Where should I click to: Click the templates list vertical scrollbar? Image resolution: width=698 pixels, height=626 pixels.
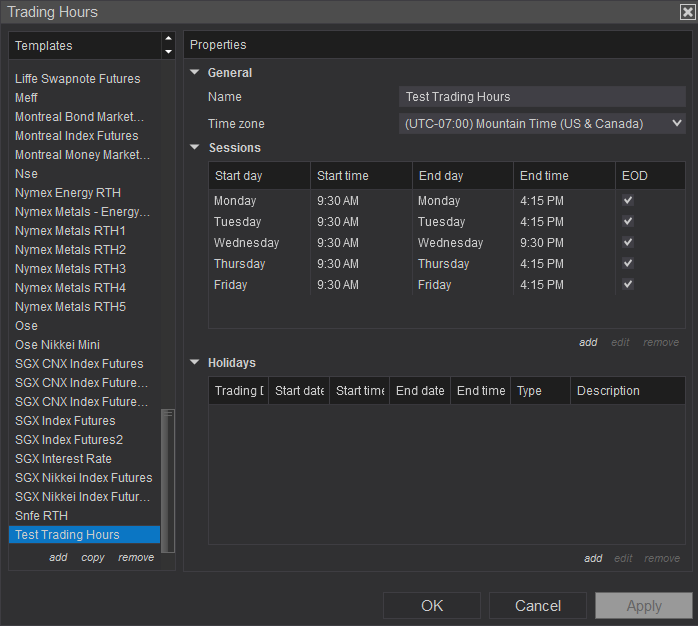point(168,480)
